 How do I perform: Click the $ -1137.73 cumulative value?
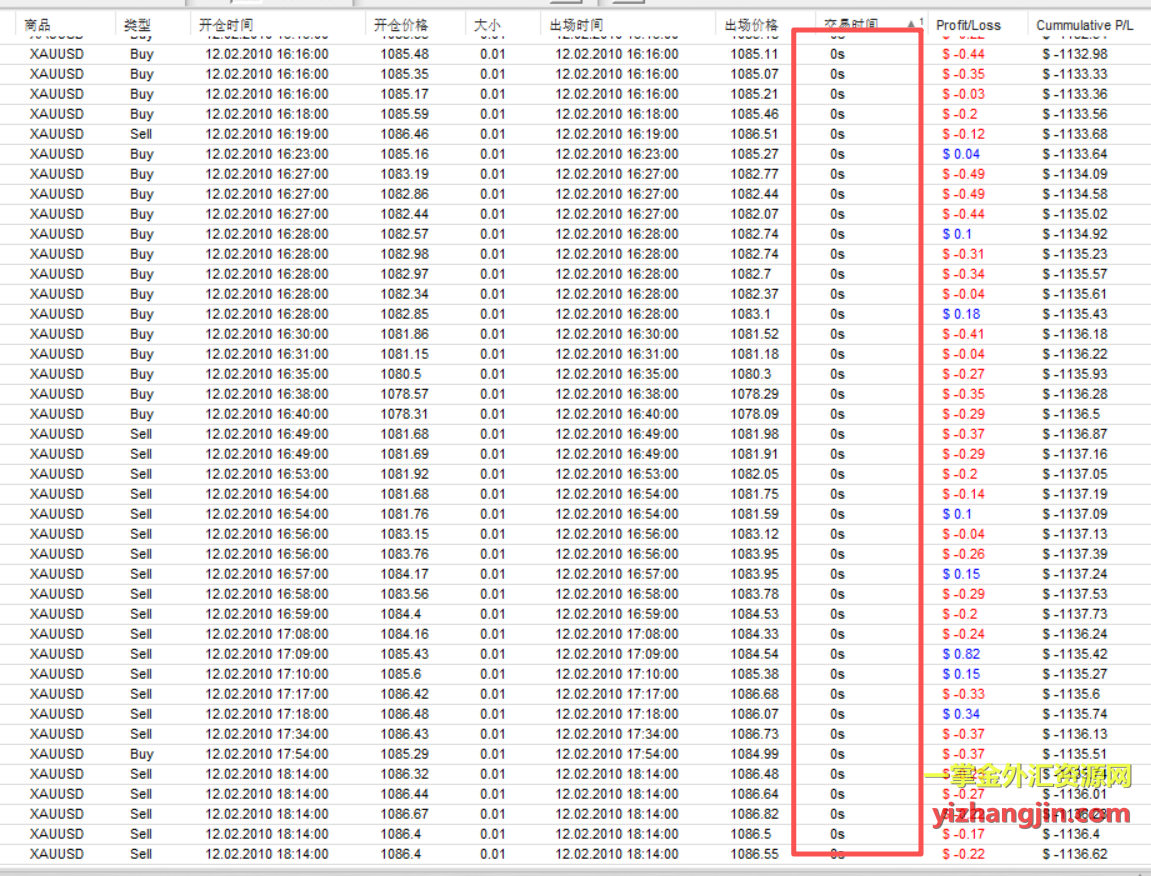[x=1075, y=614]
